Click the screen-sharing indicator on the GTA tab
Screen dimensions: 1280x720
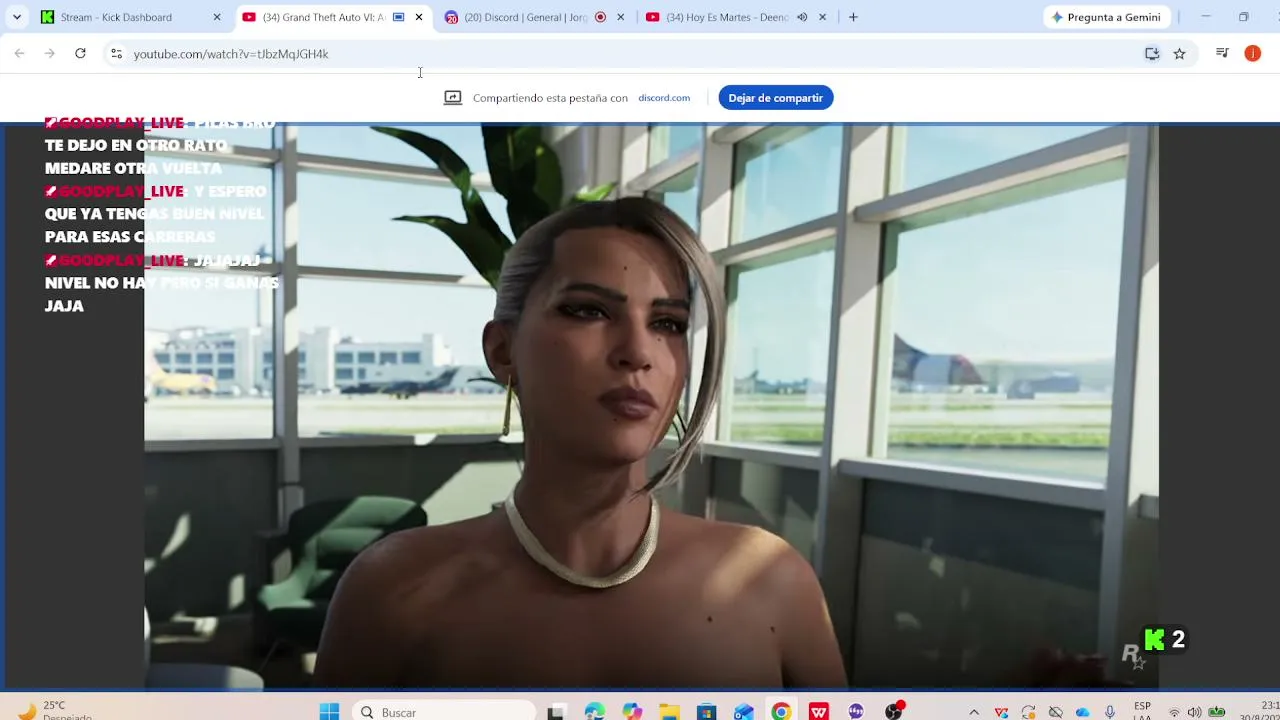click(x=399, y=17)
